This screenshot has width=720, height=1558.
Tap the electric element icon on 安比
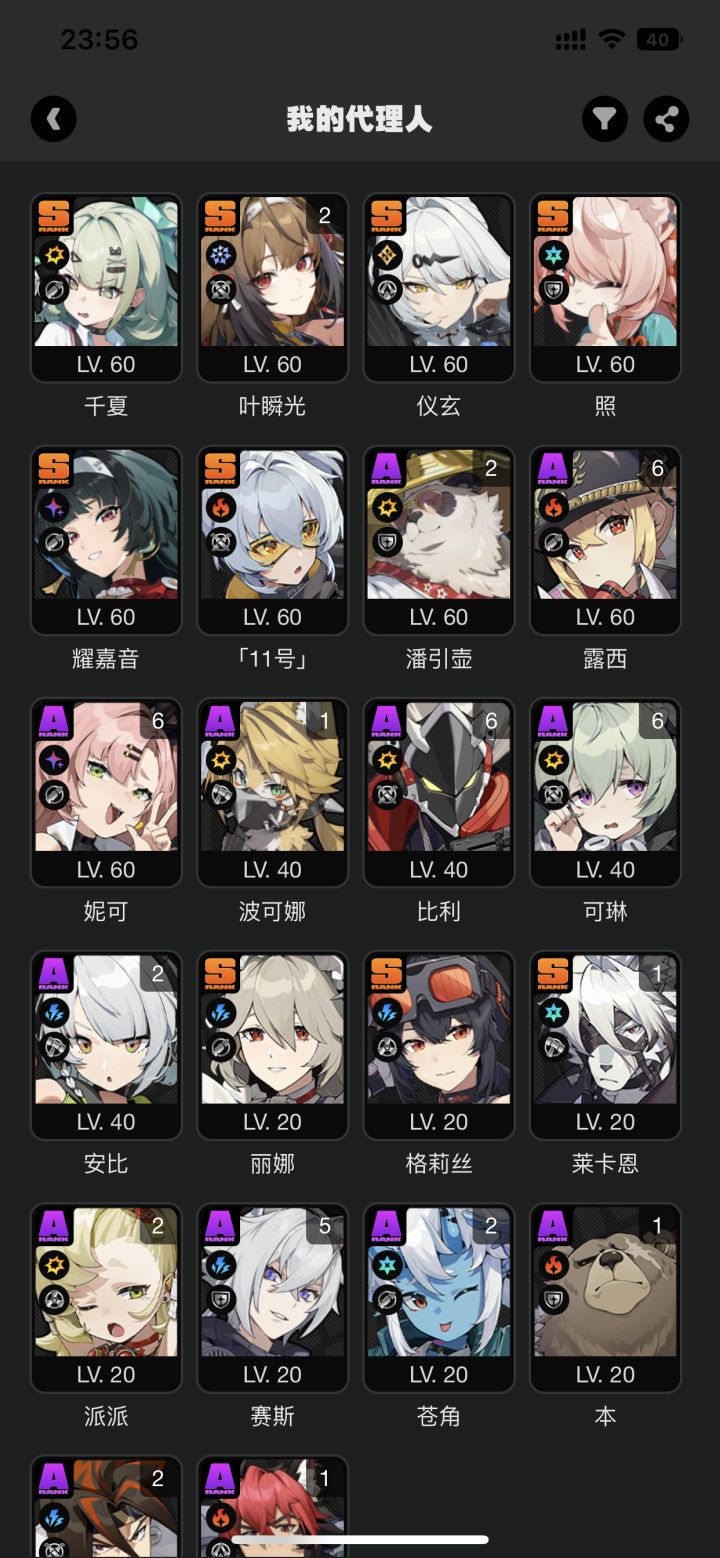pyautogui.click(x=54, y=1014)
